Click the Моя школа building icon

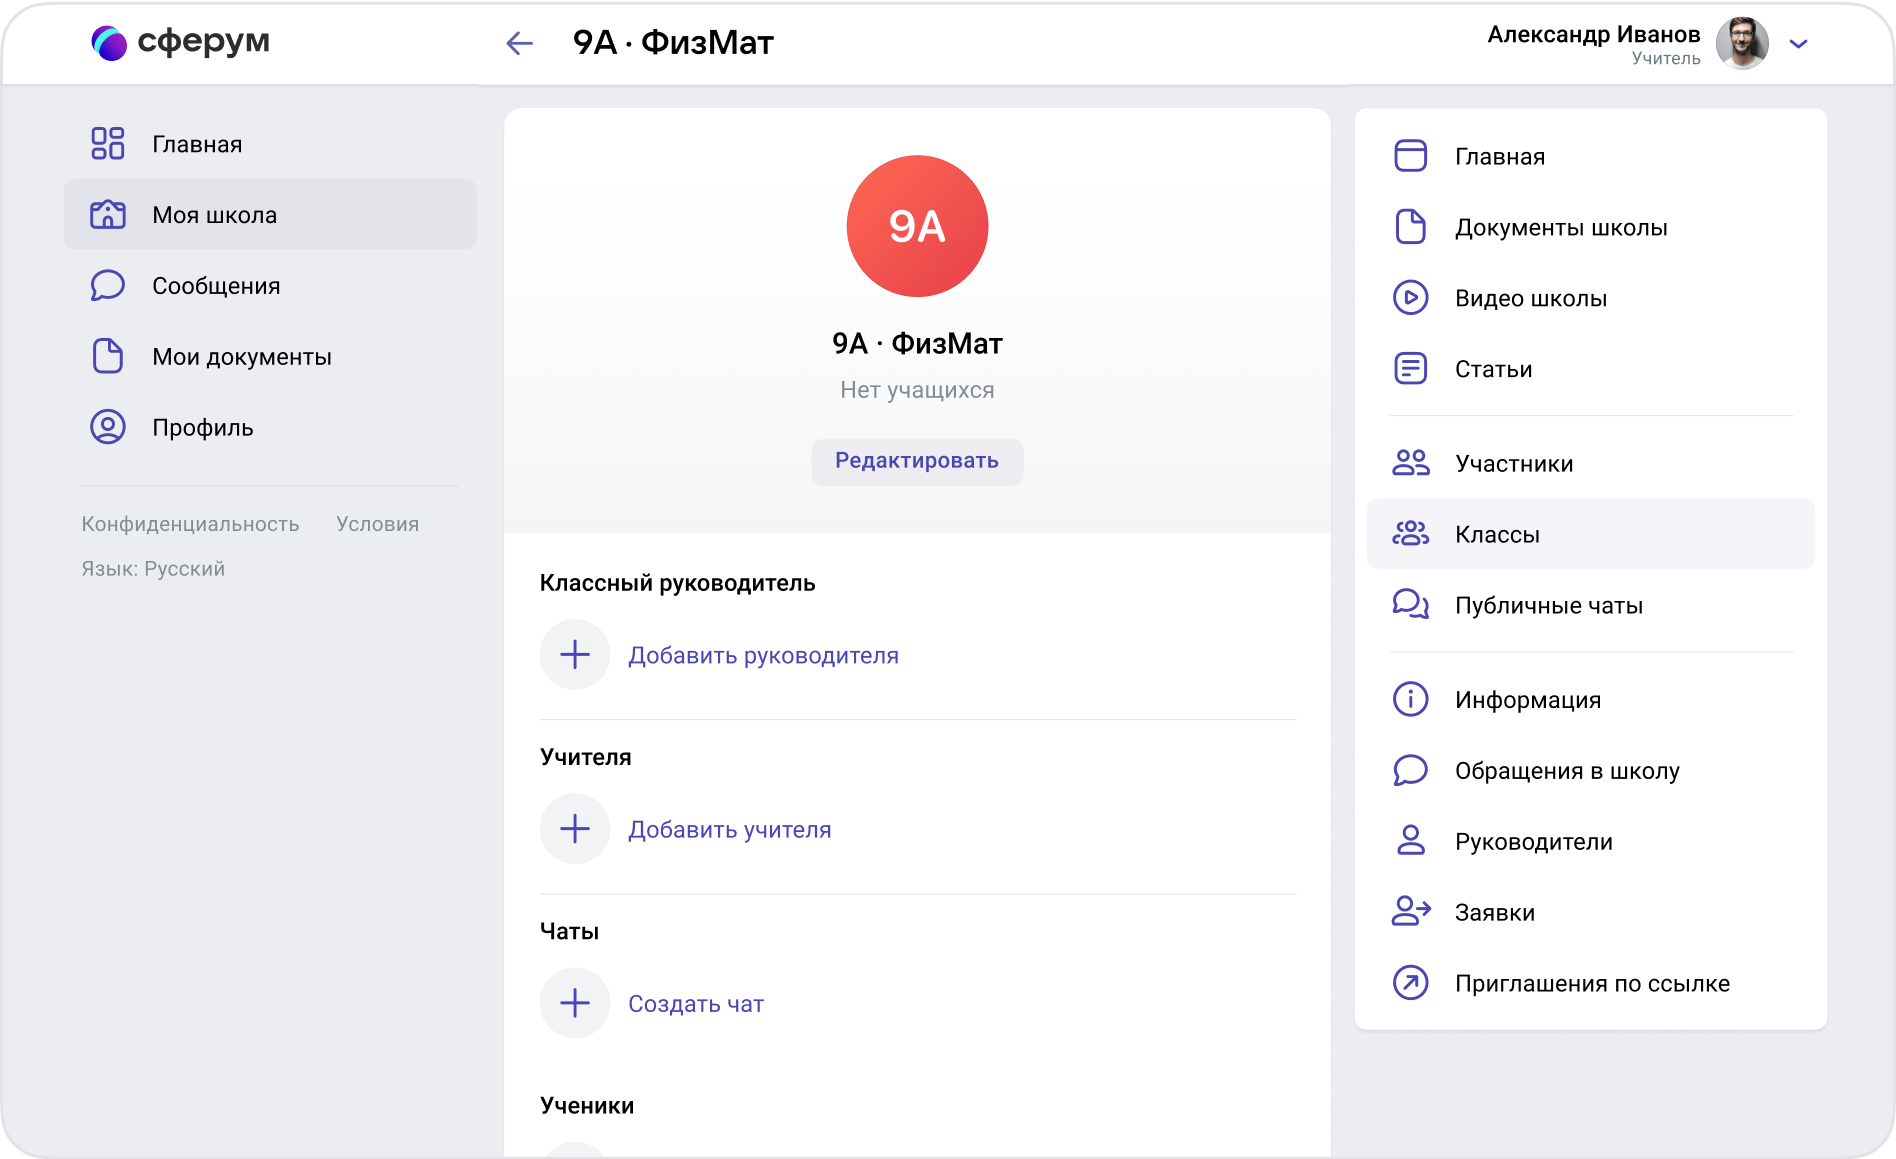108,214
